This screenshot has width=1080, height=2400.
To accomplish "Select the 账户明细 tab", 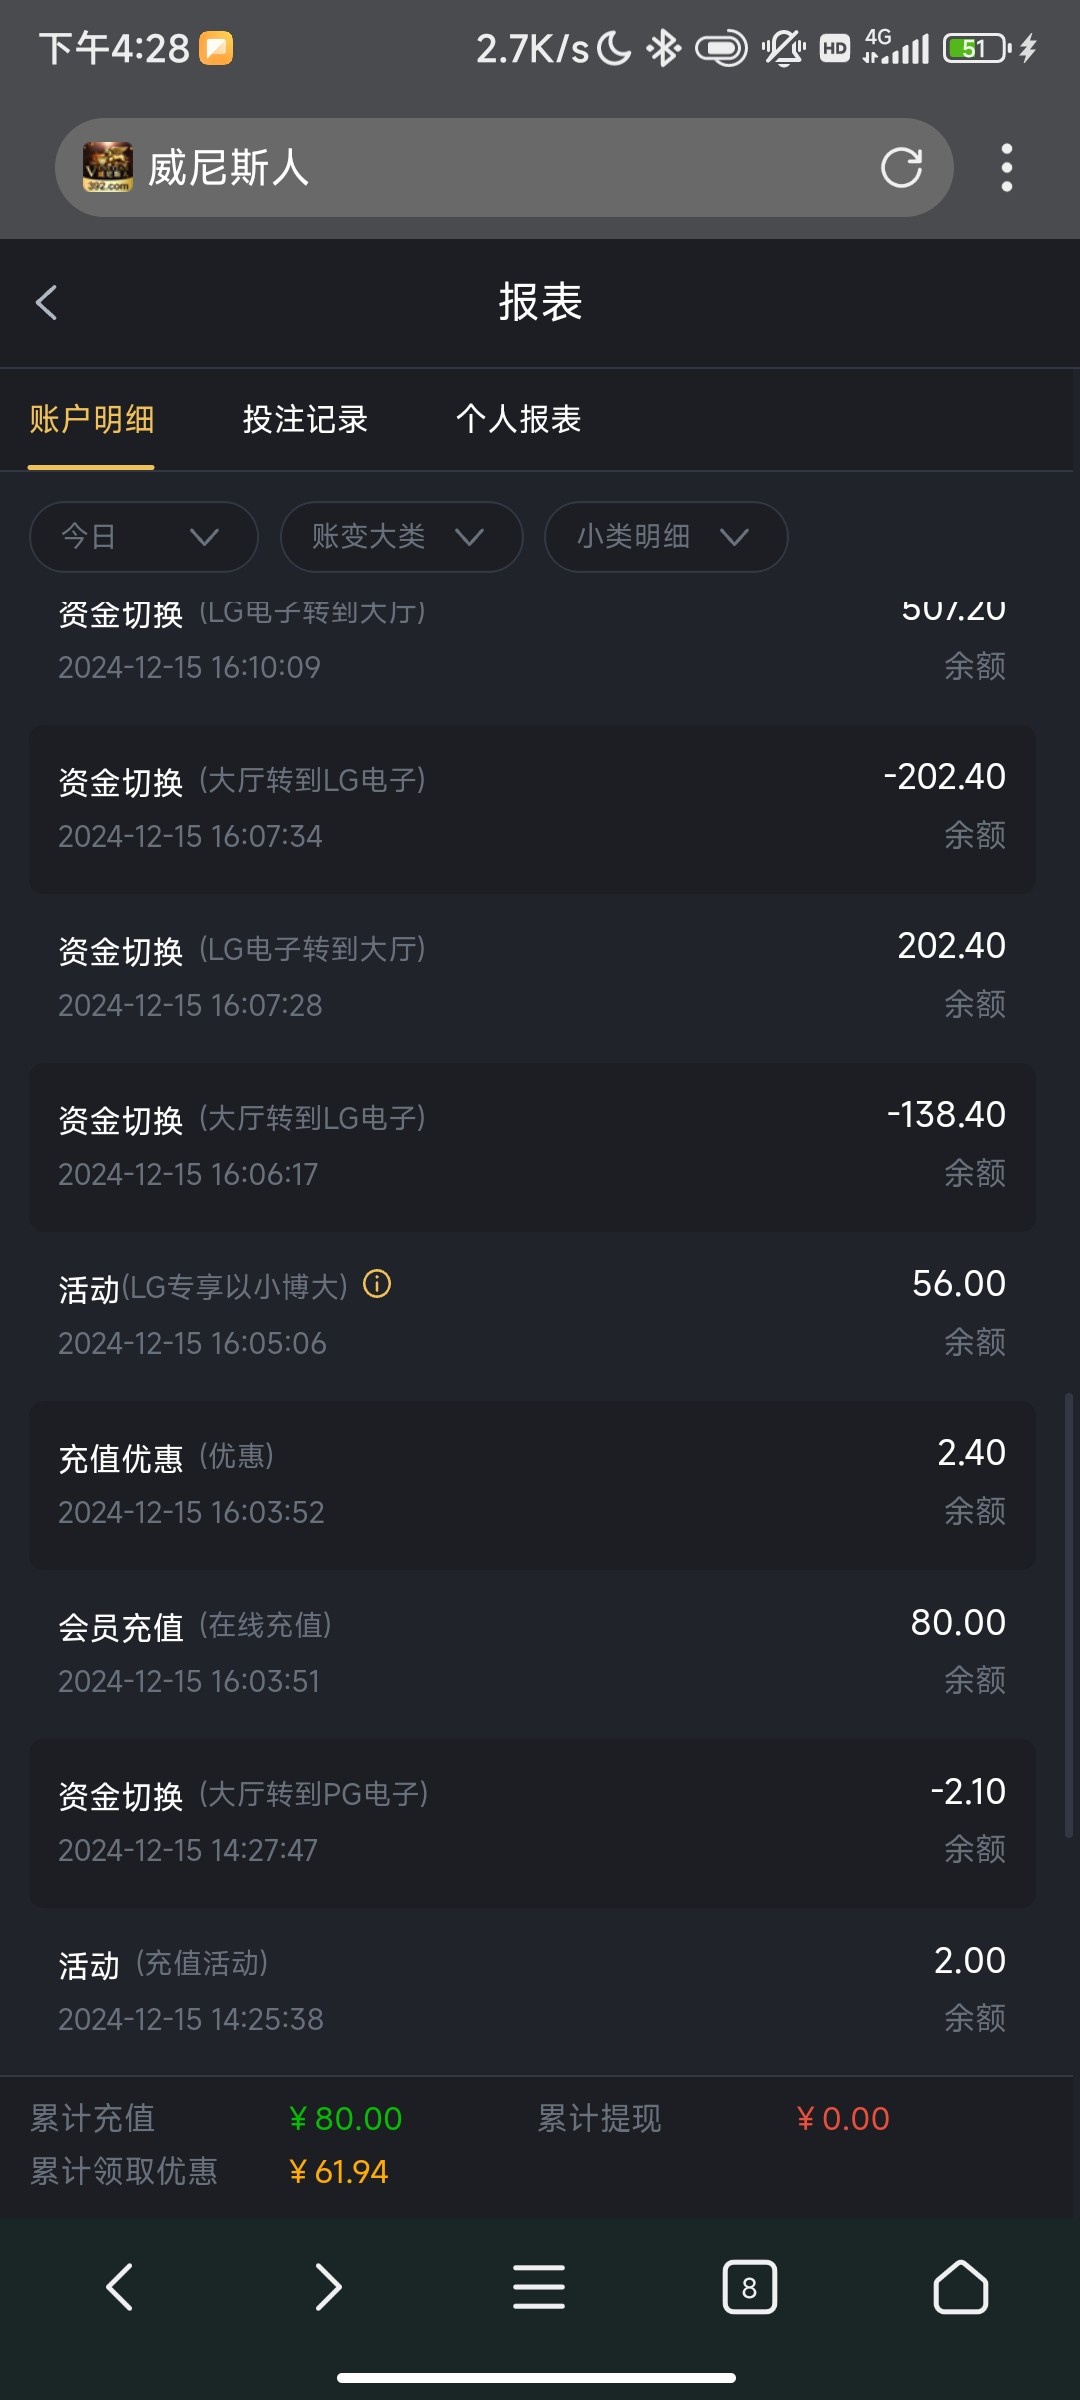I will tap(91, 419).
